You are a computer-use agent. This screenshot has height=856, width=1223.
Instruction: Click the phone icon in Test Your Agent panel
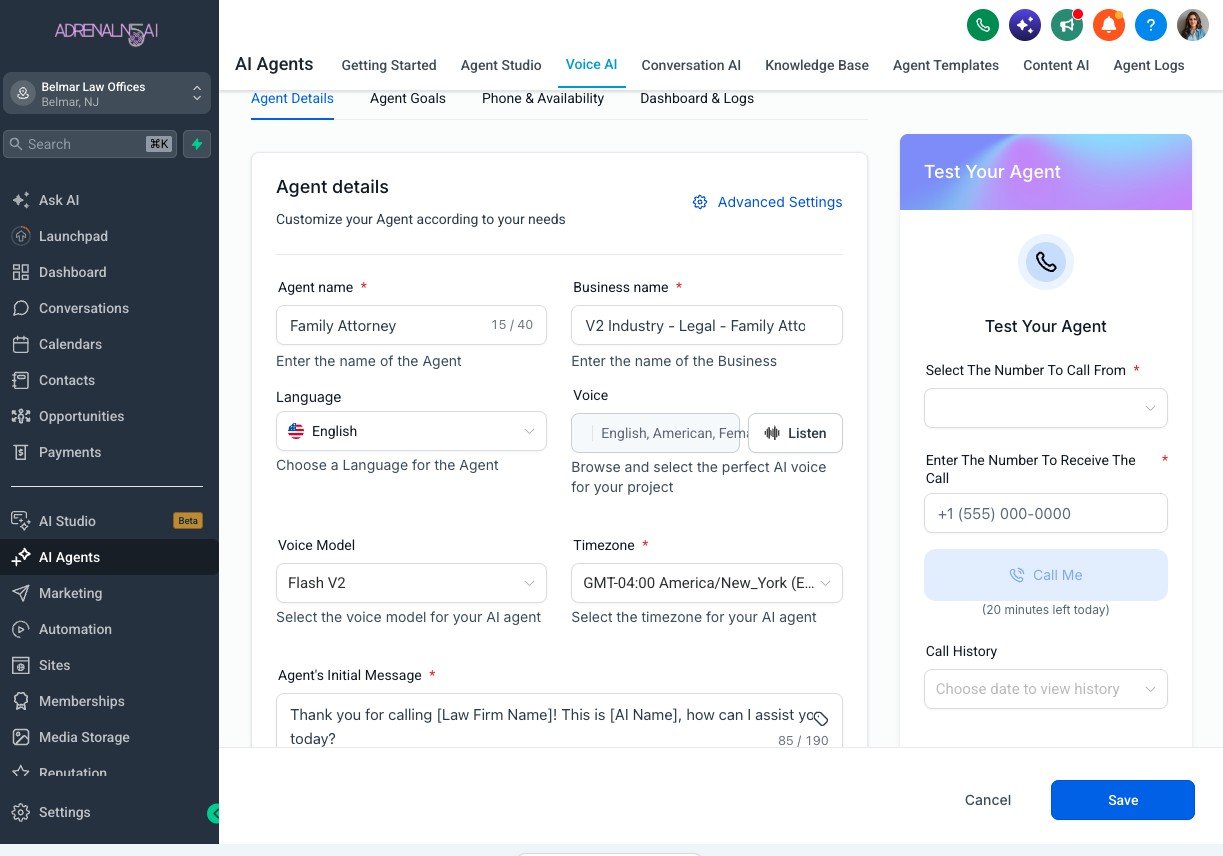(1046, 262)
